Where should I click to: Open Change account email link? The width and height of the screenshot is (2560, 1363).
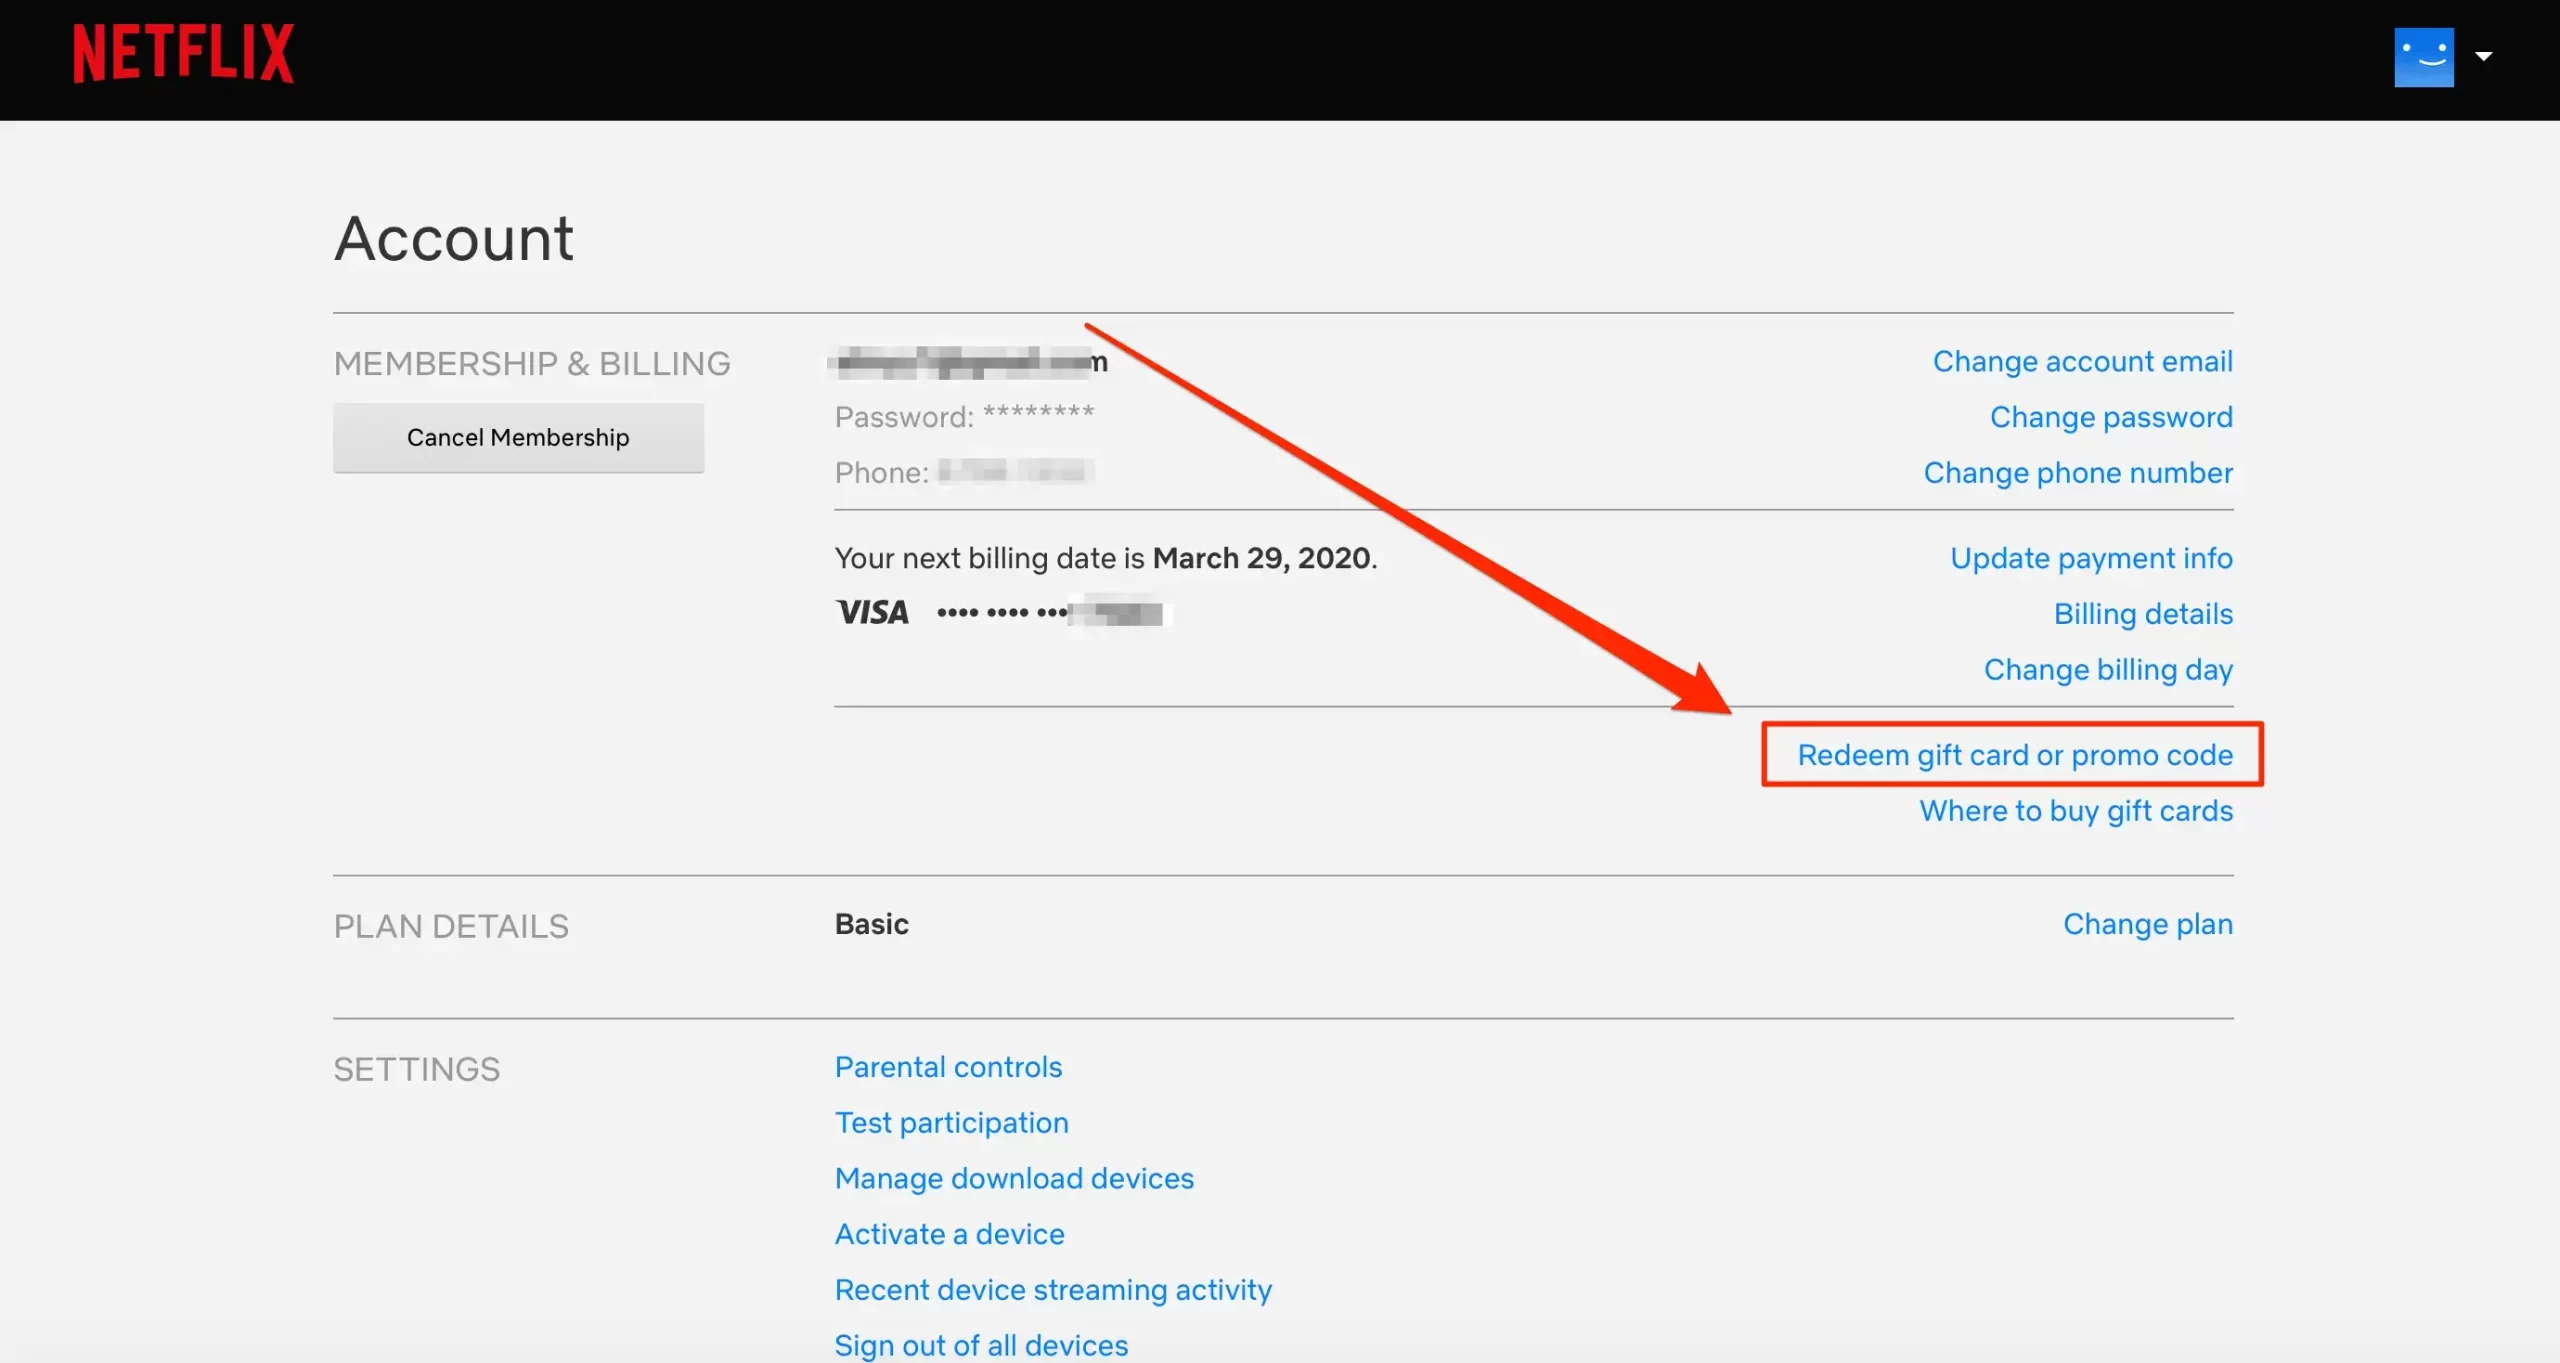coord(2082,361)
